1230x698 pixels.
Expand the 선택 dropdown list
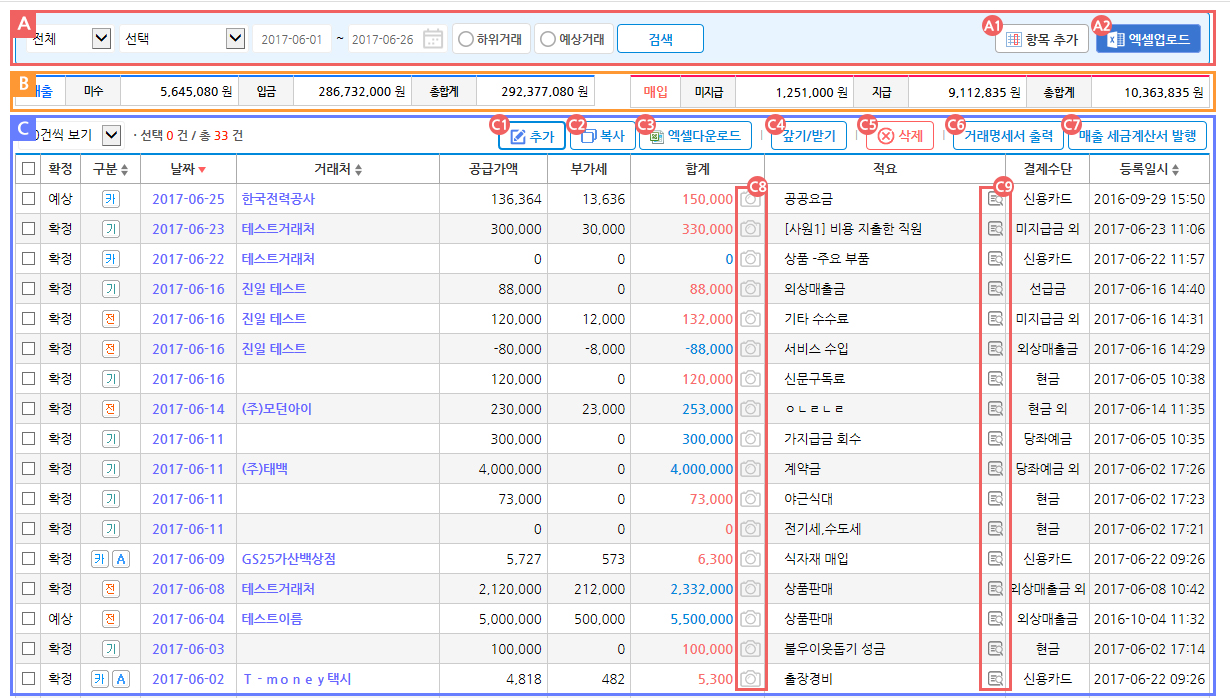point(182,38)
